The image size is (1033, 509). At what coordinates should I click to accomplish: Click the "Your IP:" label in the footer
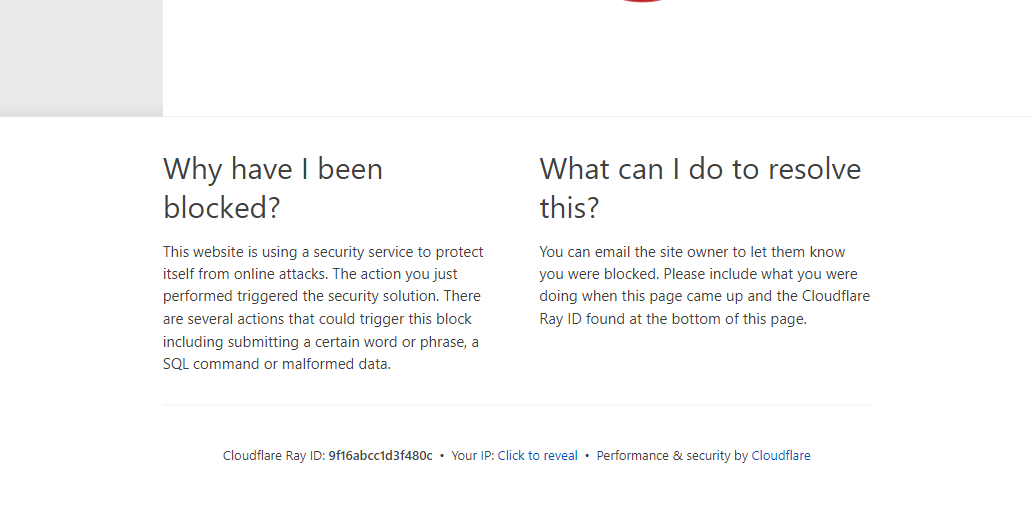(x=472, y=456)
